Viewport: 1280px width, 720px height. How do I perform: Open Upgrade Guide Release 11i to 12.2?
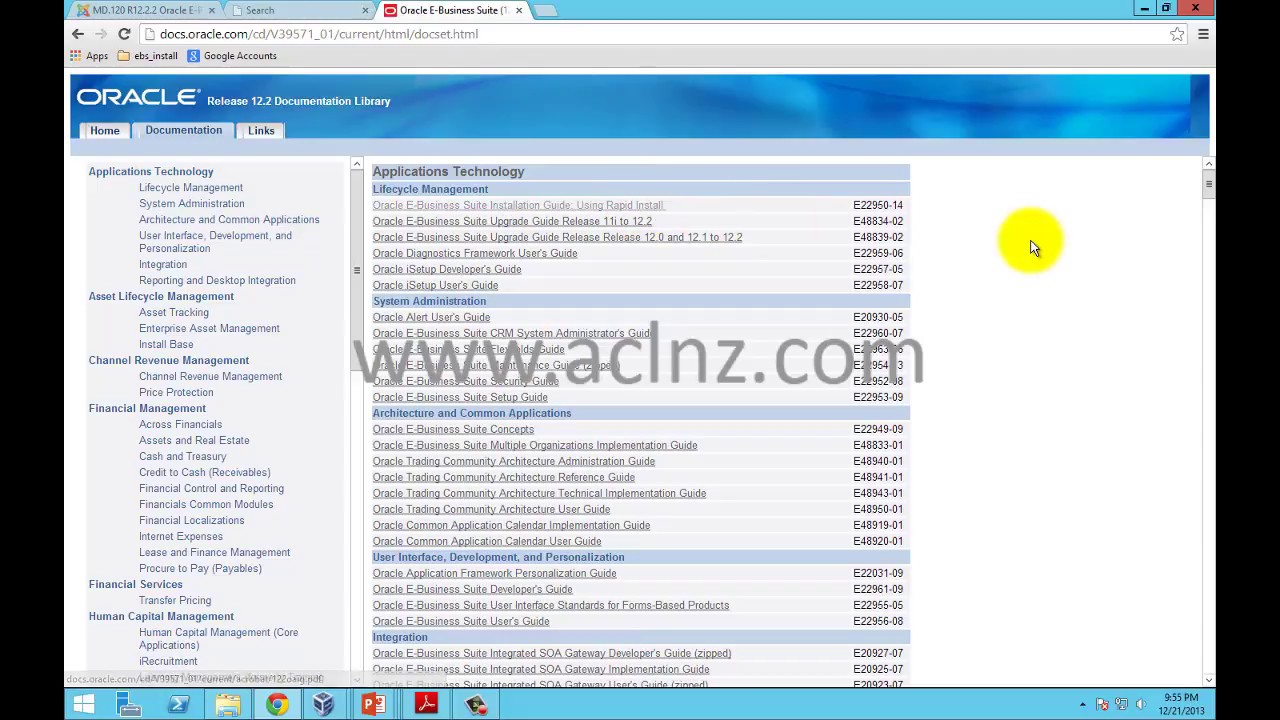click(512, 222)
